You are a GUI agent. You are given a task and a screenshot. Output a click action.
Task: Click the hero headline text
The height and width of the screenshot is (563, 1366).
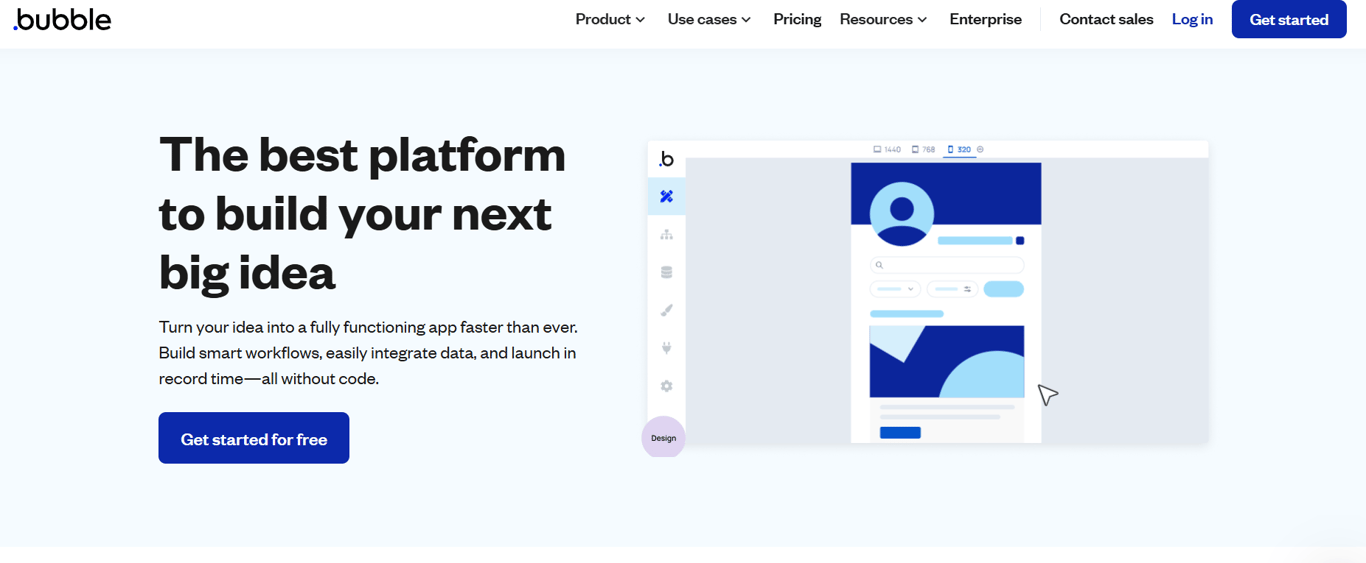362,213
